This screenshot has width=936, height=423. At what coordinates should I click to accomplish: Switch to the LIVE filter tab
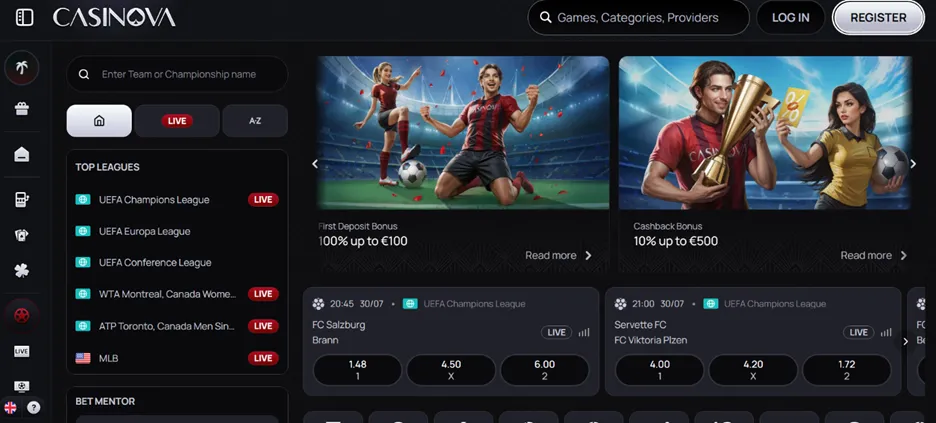click(x=177, y=121)
